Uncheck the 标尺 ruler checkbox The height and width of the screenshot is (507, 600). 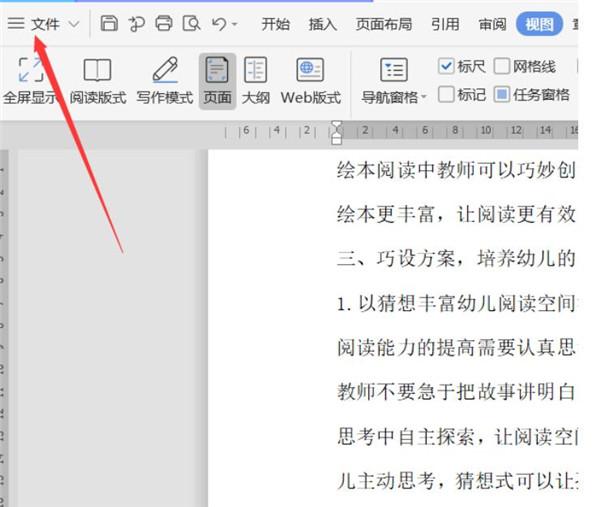446,66
